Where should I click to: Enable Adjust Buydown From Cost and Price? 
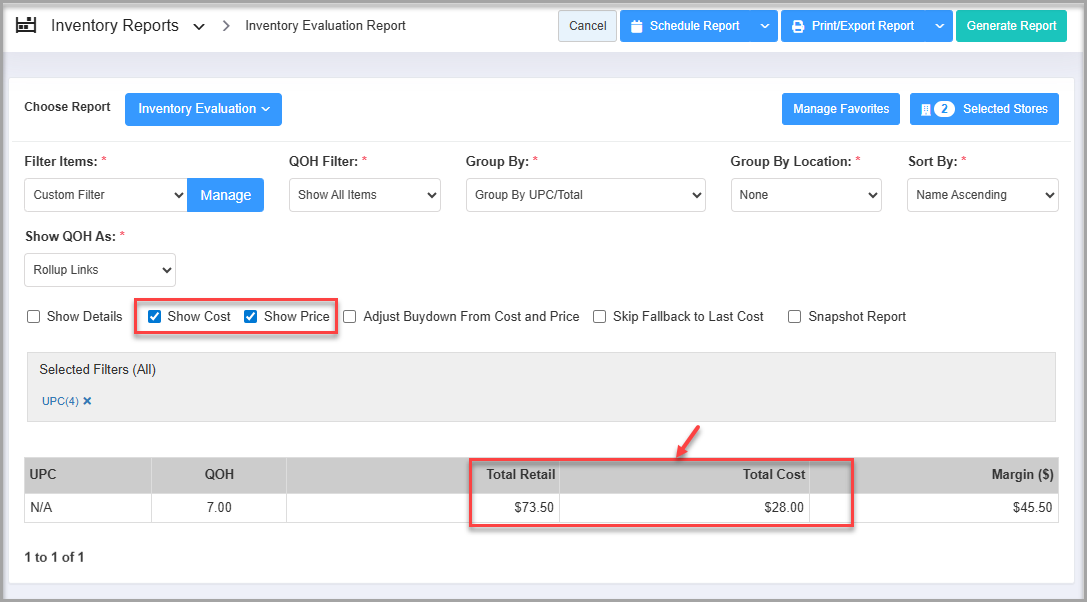350,317
